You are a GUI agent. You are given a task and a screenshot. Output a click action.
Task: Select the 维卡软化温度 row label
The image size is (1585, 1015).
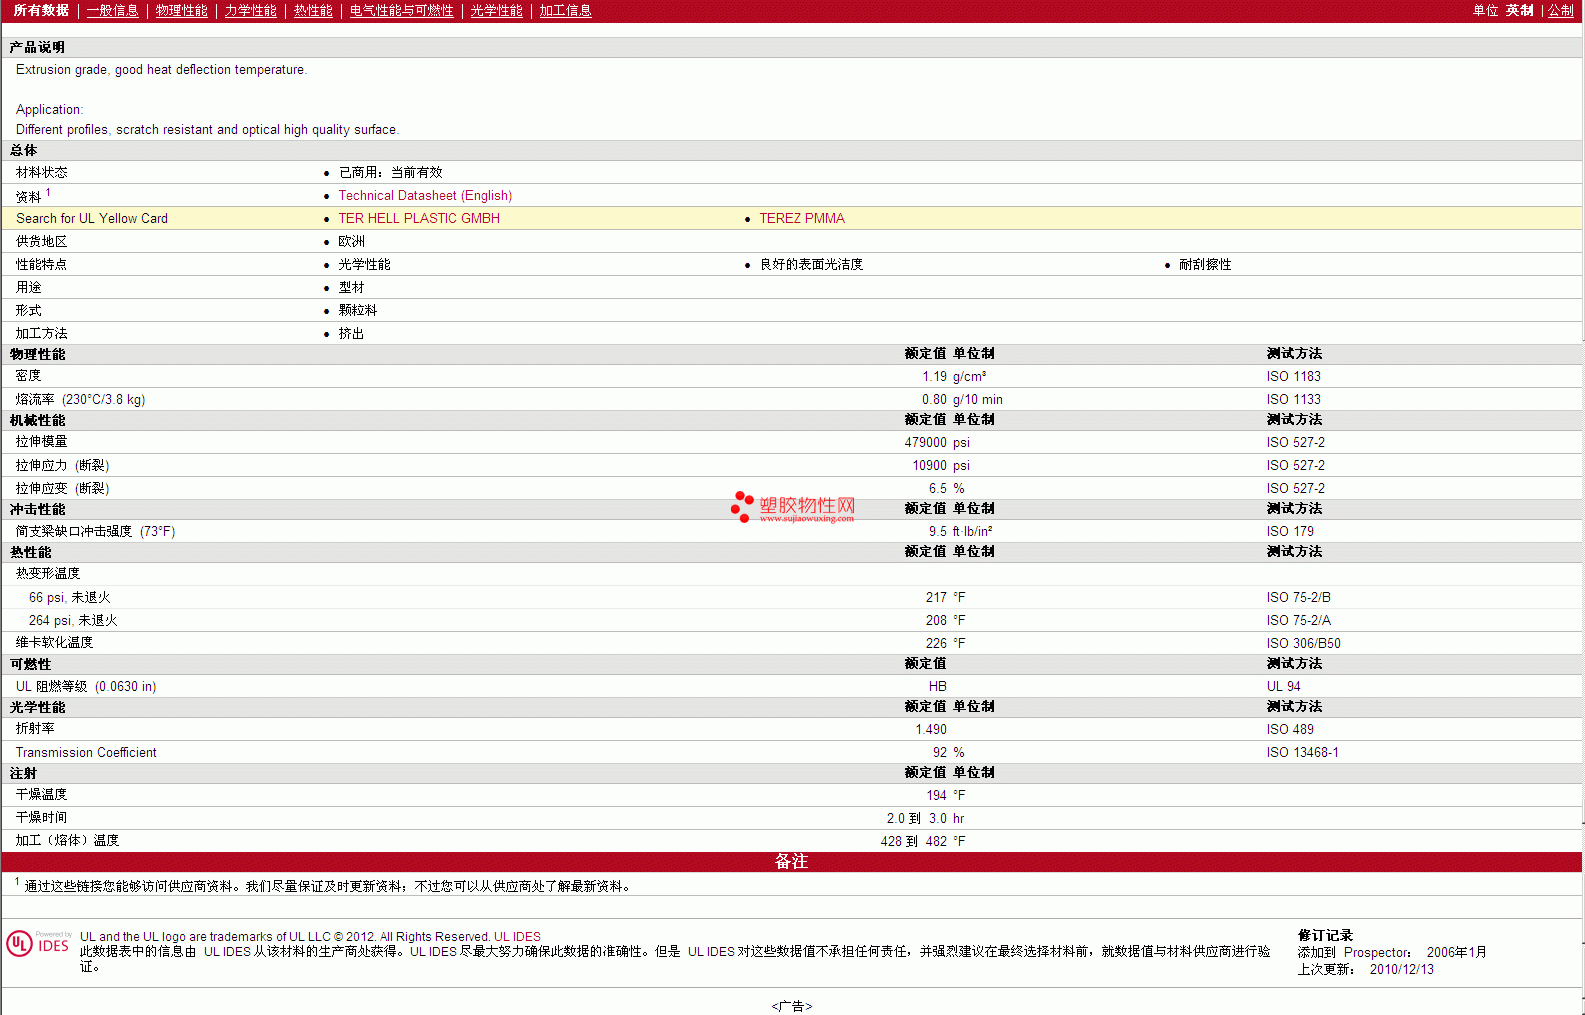[54, 643]
